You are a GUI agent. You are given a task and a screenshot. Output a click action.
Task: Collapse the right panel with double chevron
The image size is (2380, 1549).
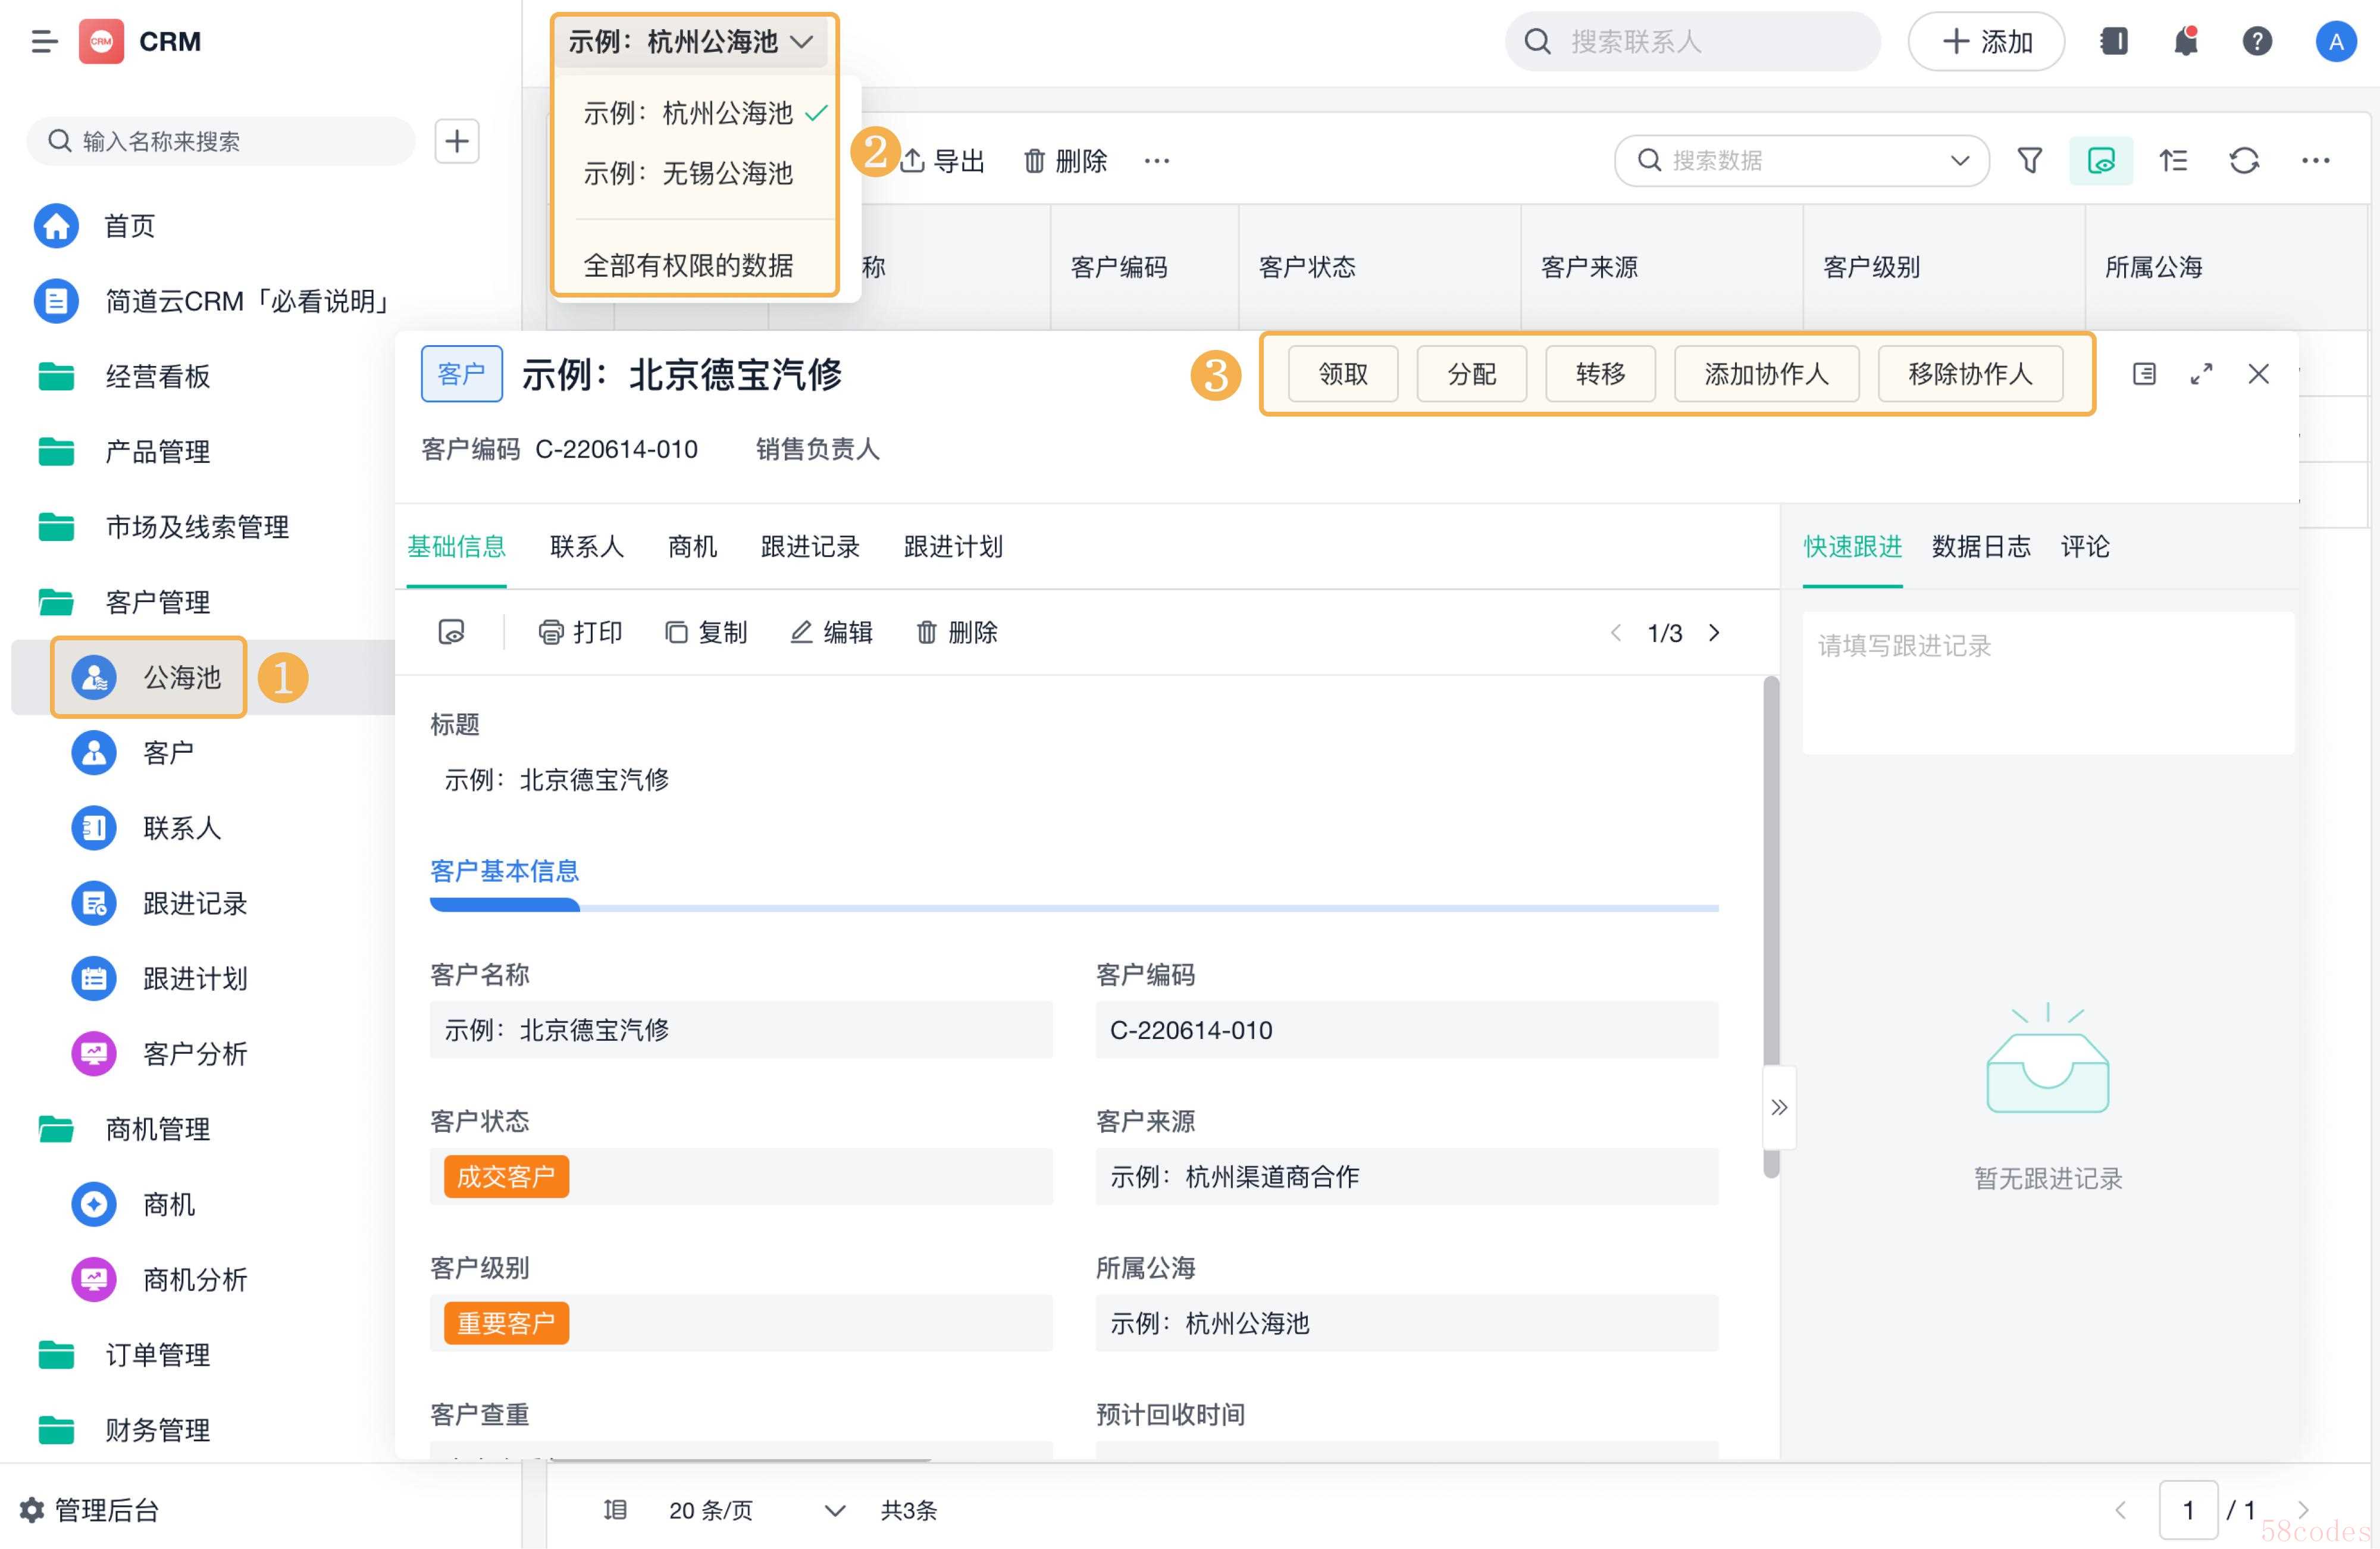tap(1779, 1107)
